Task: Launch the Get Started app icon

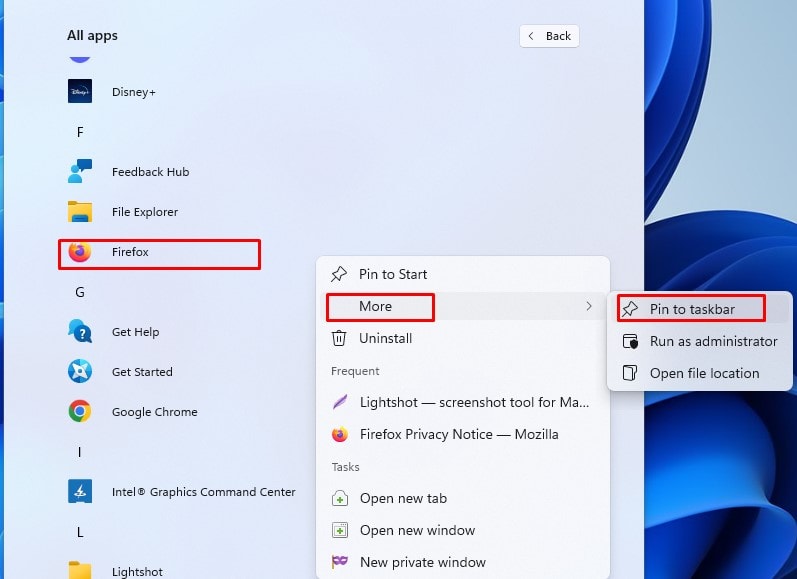Action: pos(80,372)
